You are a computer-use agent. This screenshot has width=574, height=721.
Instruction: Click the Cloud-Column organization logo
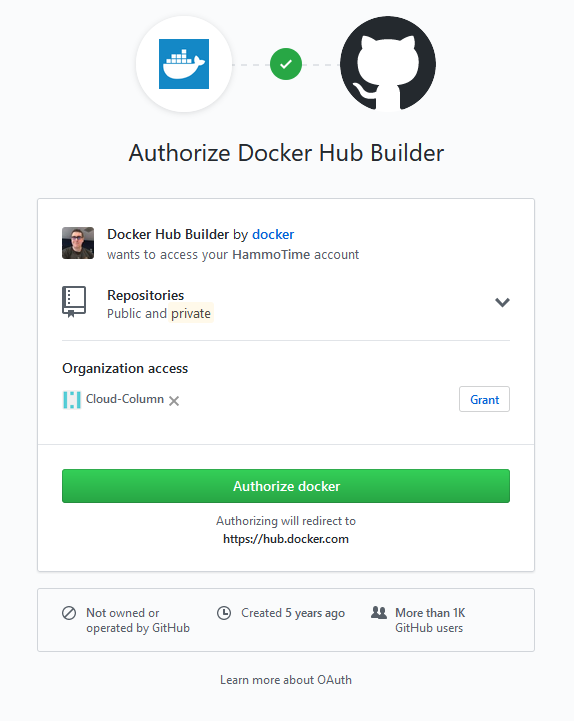click(x=72, y=400)
